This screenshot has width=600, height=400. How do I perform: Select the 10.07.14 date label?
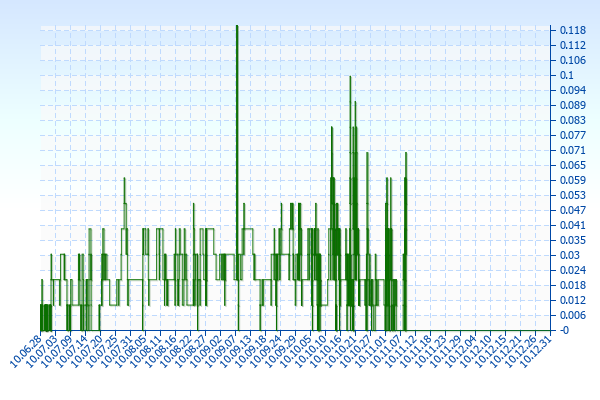[x=71, y=351]
